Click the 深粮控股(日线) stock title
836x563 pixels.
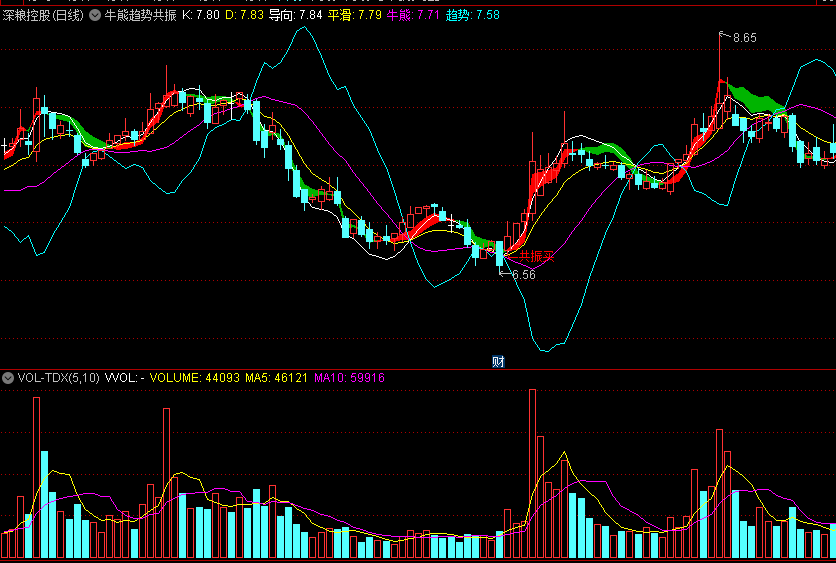[x=43, y=15]
